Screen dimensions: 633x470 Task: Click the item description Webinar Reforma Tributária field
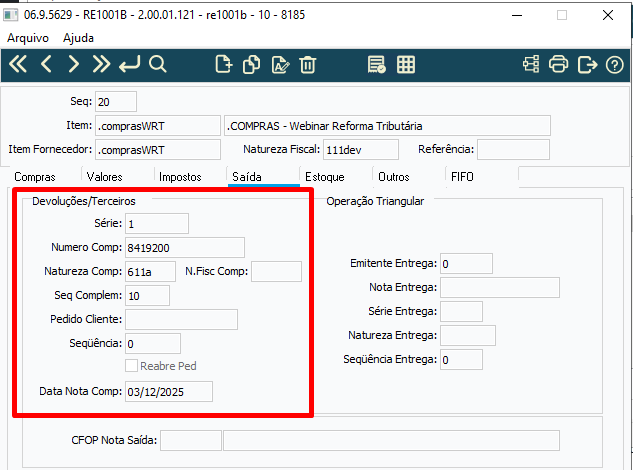point(388,126)
